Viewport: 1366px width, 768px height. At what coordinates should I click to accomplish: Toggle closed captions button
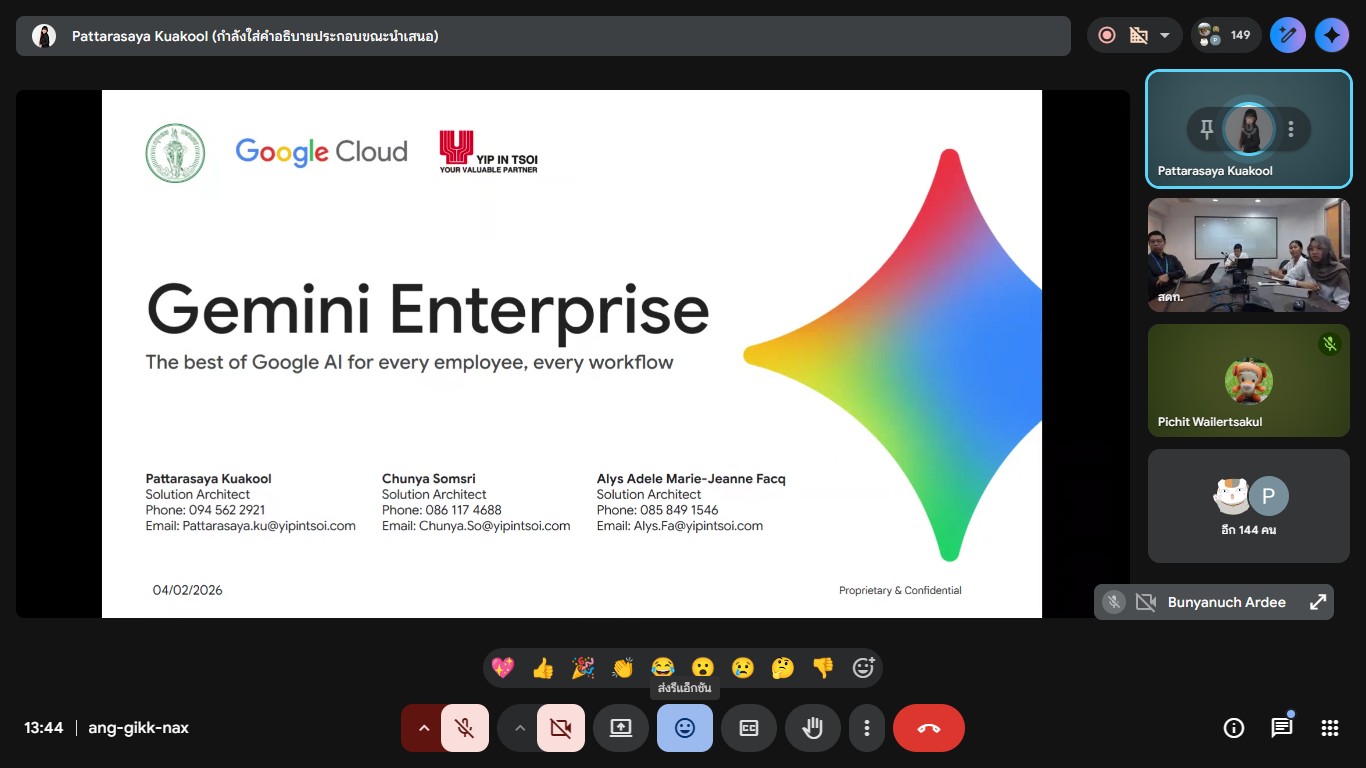(749, 728)
